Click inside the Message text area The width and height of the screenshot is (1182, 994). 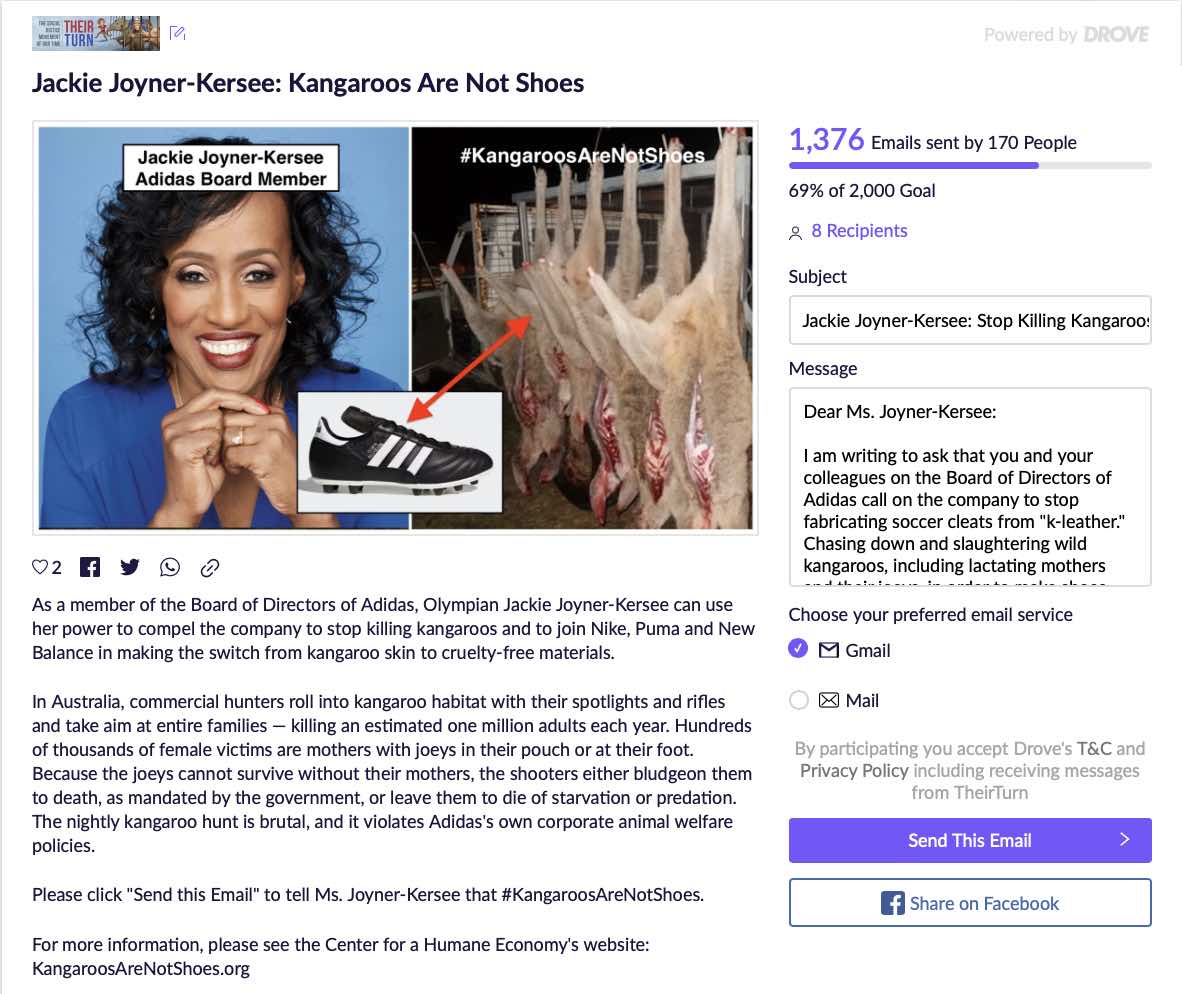point(969,487)
